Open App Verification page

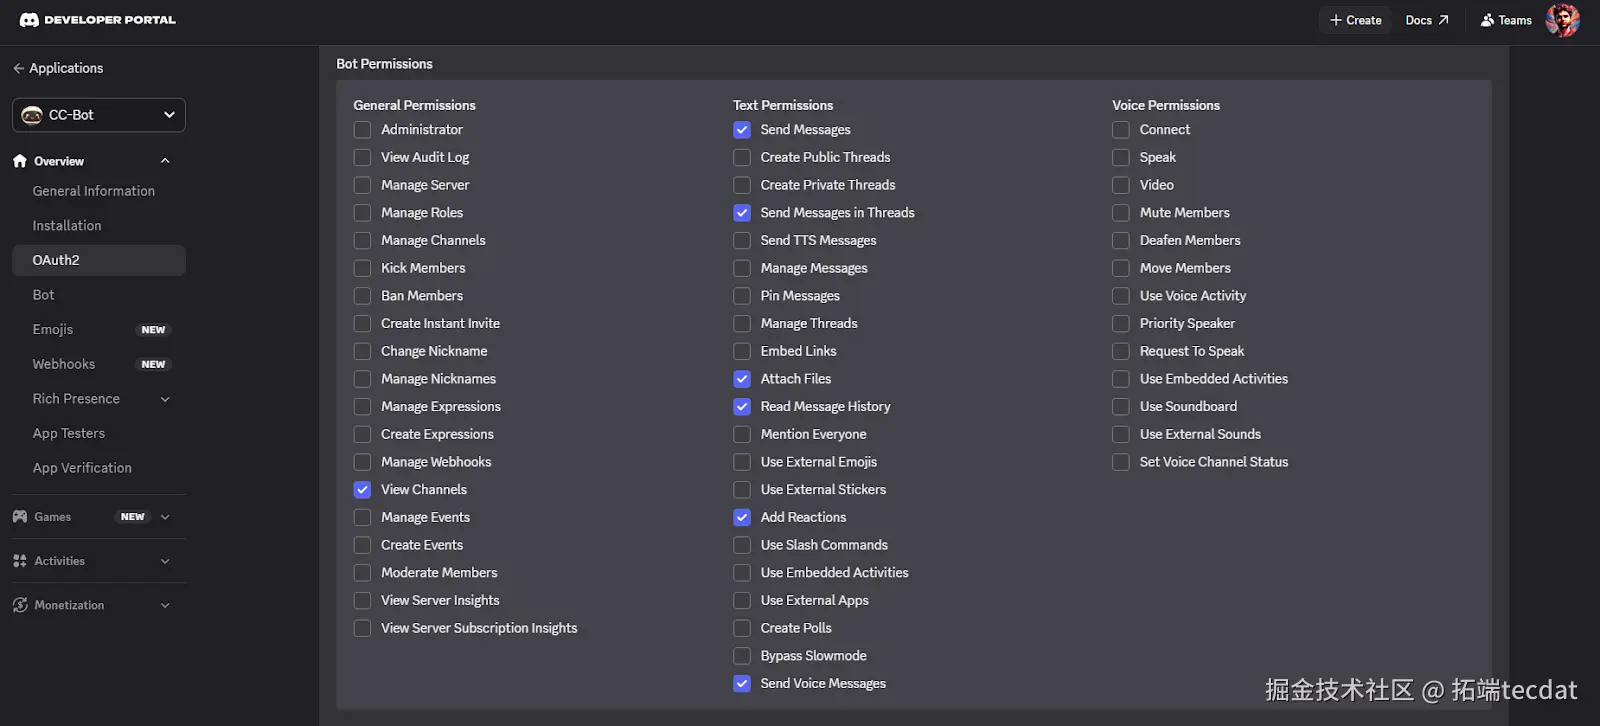tap(82, 468)
